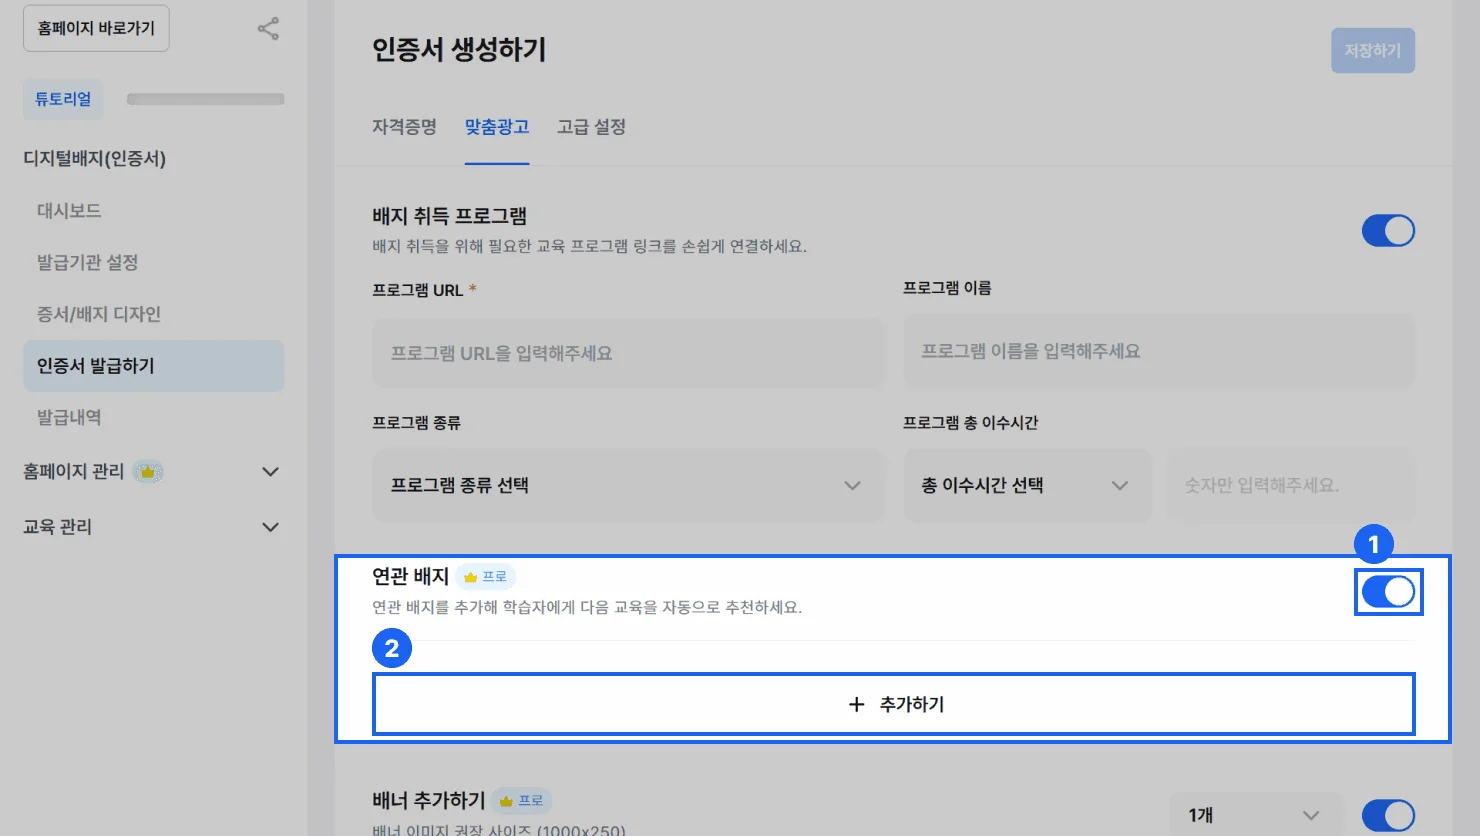This screenshot has height=836, width=1480.
Task: Click crown icon beside 홈페이지 관리
Action: 148,472
